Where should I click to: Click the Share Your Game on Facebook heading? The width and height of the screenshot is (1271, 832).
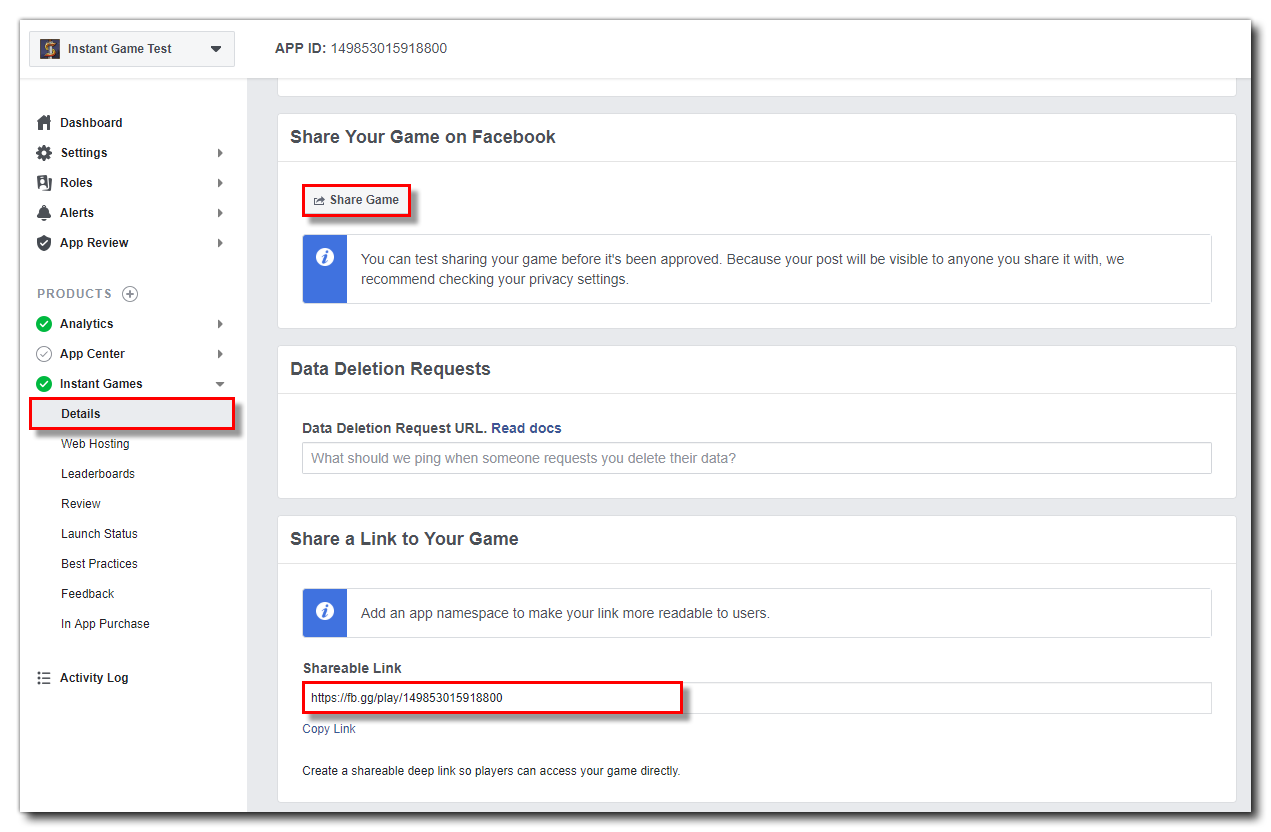click(x=423, y=137)
